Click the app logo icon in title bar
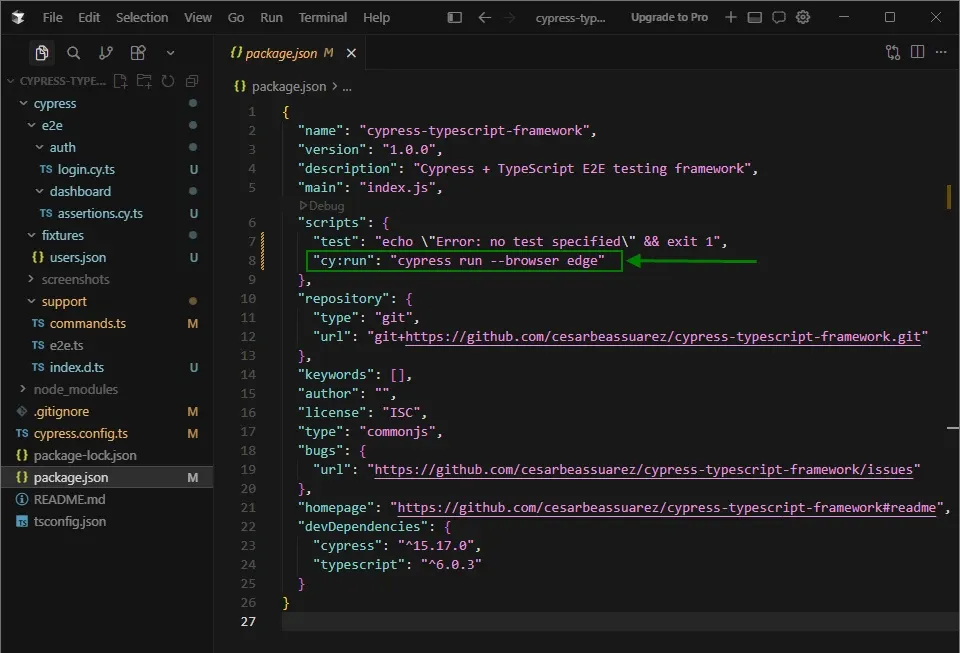 click(x=18, y=17)
